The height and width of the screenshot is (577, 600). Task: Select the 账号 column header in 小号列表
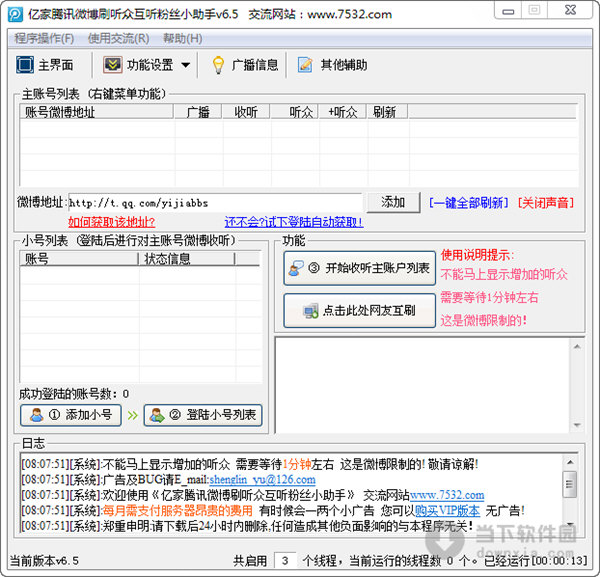tap(79, 259)
